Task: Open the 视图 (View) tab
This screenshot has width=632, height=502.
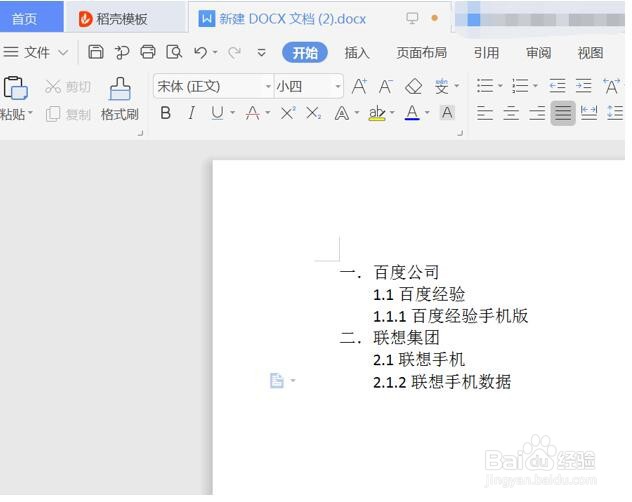Action: pos(590,52)
